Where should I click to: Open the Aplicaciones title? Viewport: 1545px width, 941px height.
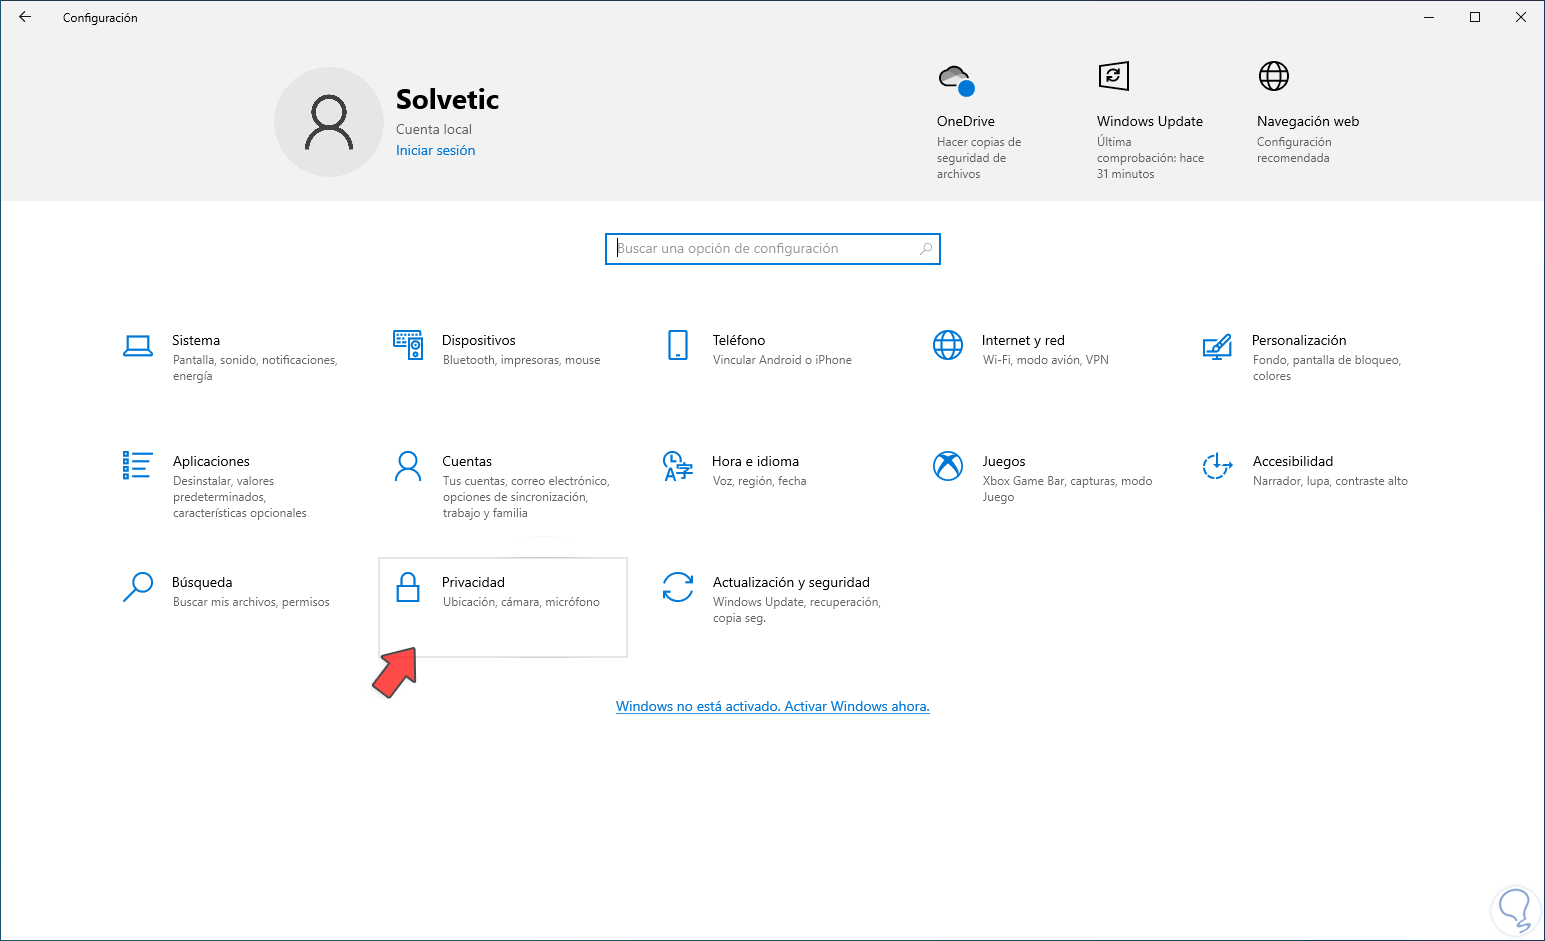point(211,462)
